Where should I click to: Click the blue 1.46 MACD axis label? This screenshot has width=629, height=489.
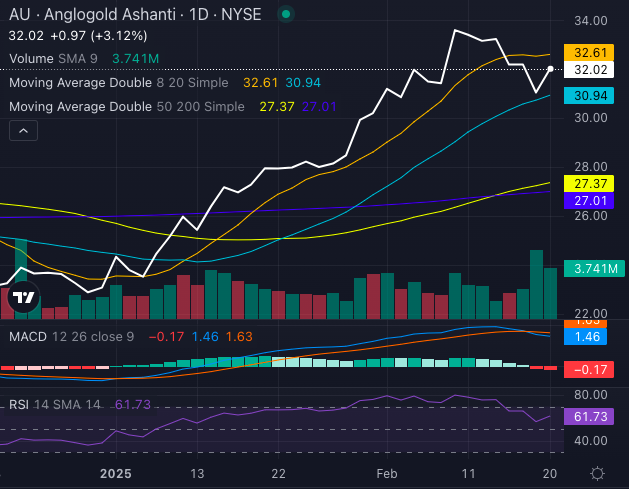(x=585, y=337)
